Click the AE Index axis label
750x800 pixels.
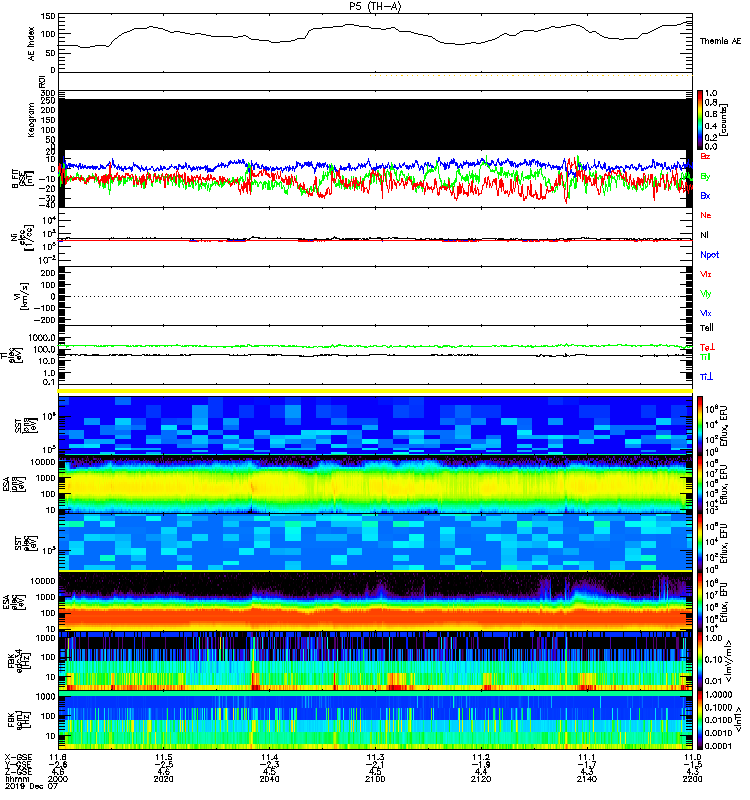[x=32, y=43]
